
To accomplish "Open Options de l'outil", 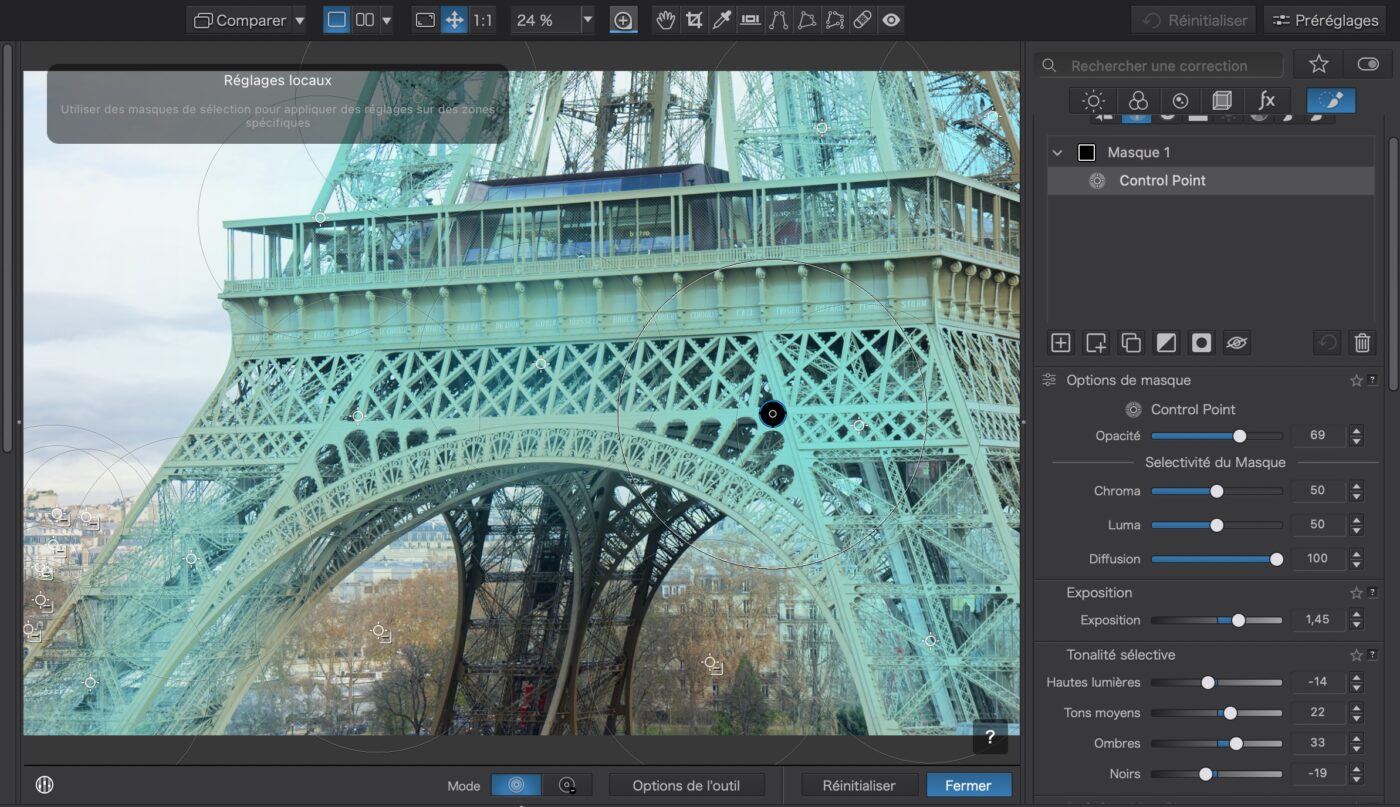I will click(687, 785).
